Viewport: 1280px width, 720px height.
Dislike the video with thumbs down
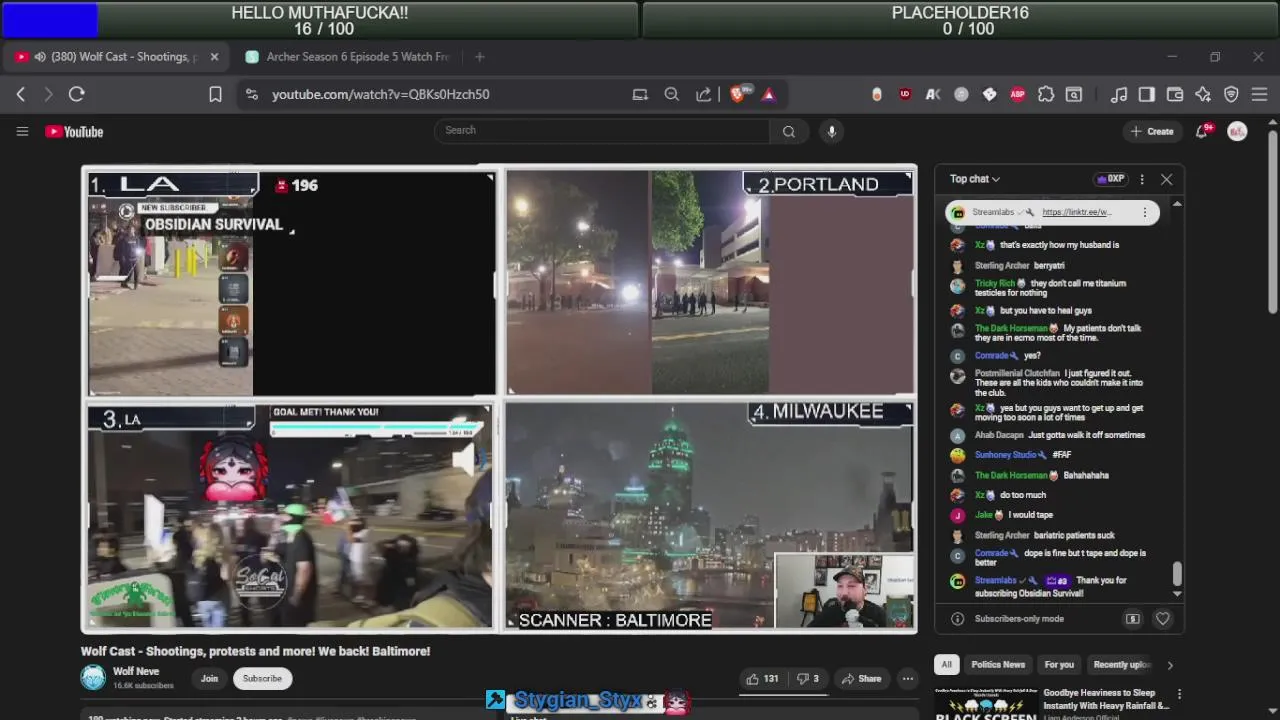pos(808,678)
